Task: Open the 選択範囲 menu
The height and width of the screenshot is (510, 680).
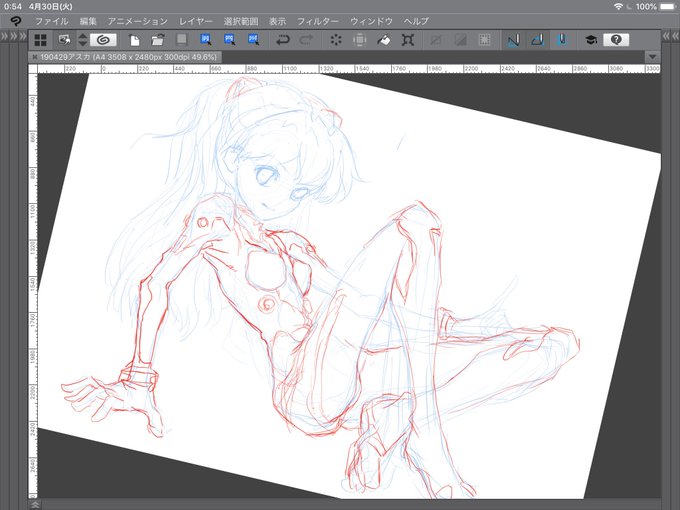Action: (241, 21)
